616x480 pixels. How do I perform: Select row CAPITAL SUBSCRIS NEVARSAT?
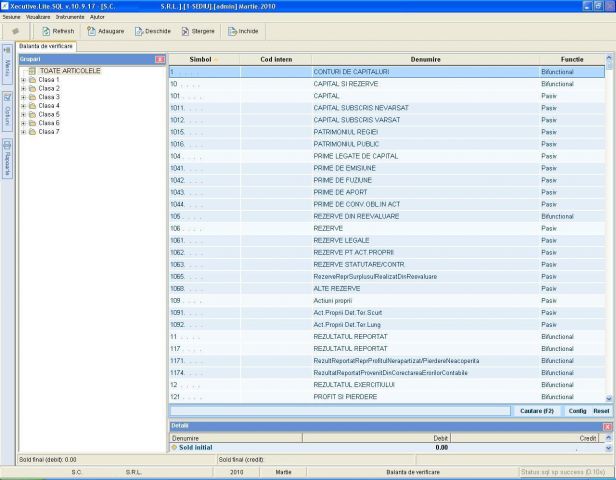point(387,108)
